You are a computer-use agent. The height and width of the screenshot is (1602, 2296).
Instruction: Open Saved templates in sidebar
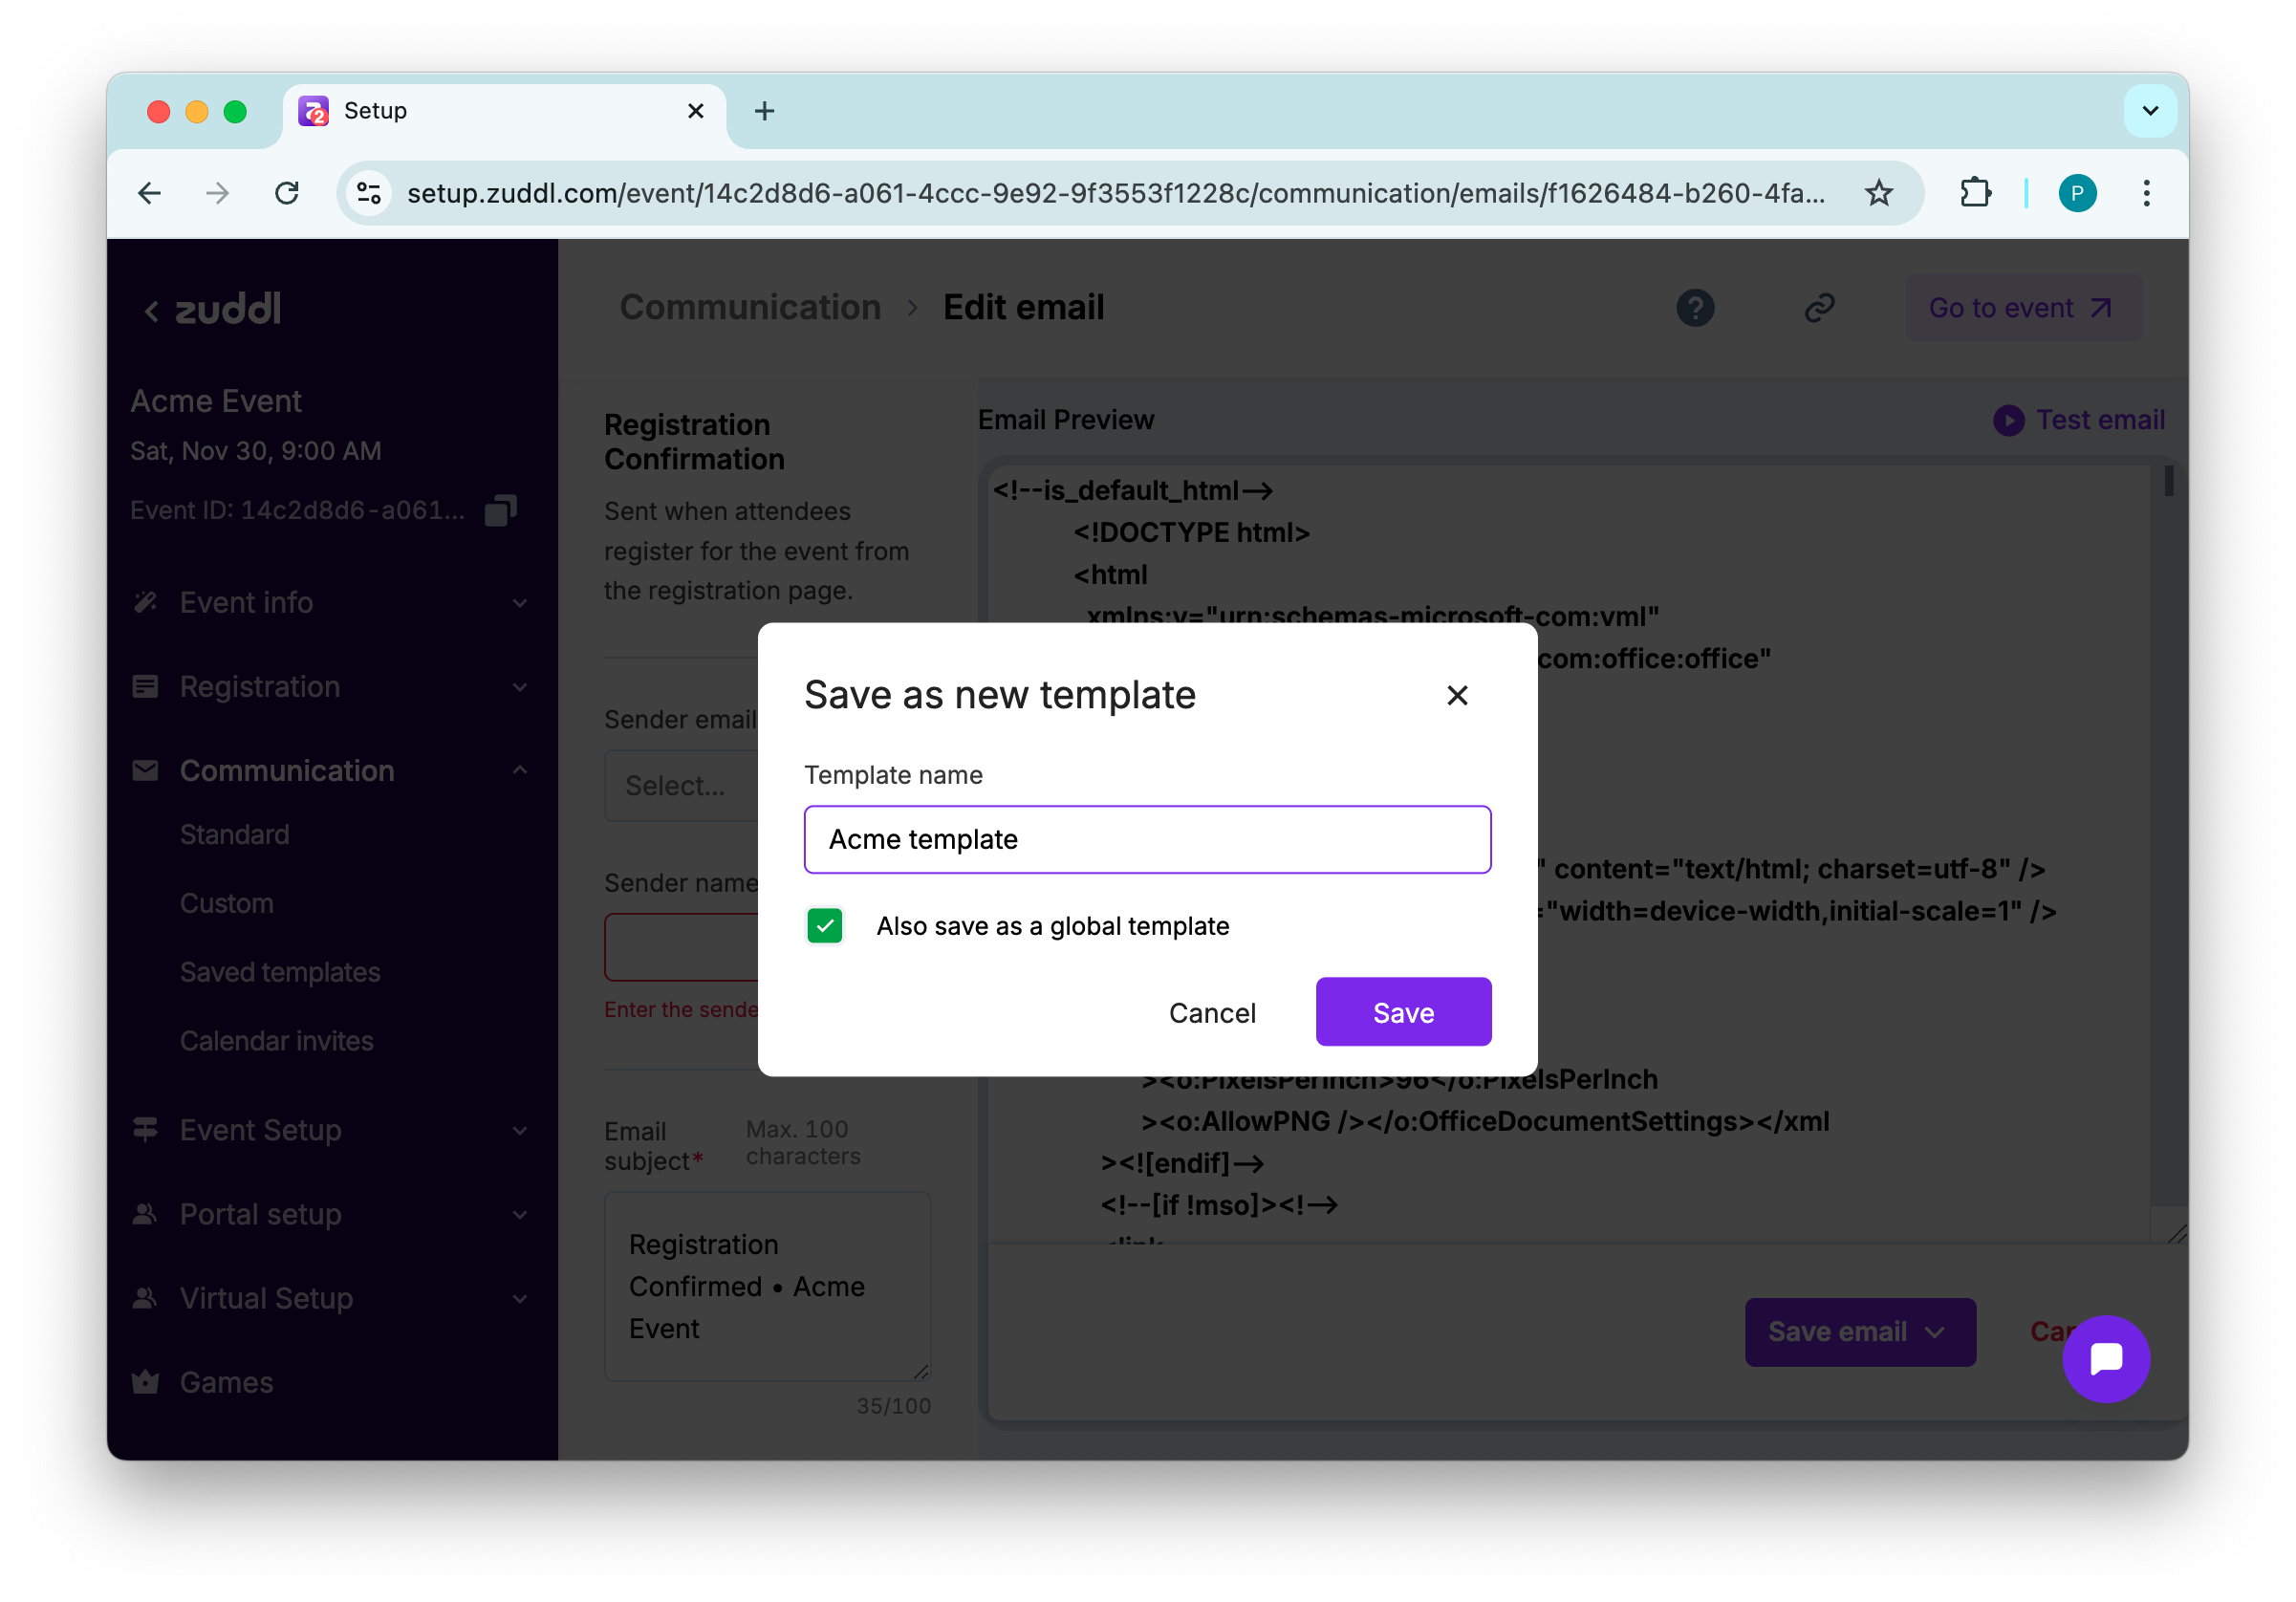[x=280, y=972]
